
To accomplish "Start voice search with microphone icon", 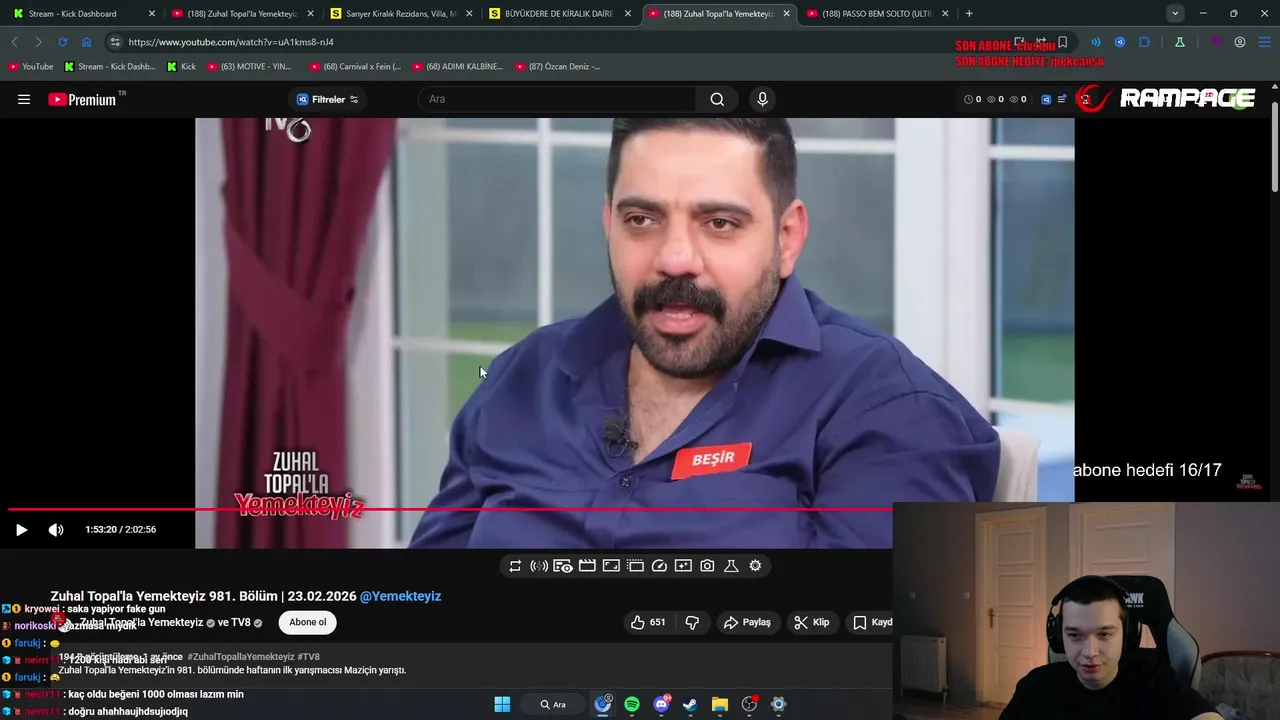I will point(762,99).
